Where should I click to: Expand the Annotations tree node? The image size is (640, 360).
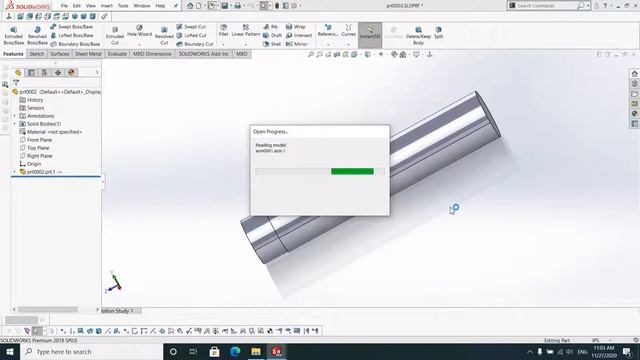(15, 116)
